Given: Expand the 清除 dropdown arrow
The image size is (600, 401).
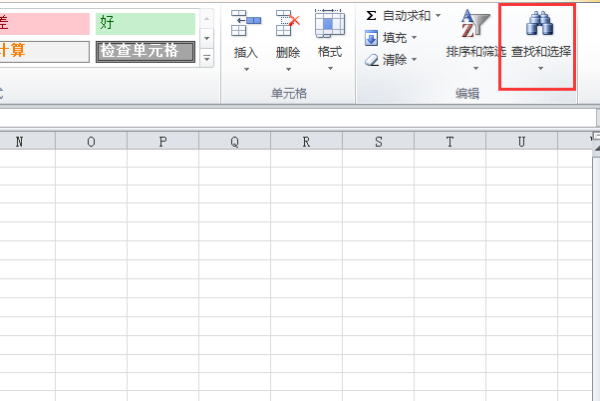Looking at the screenshot, I should [414, 60].
